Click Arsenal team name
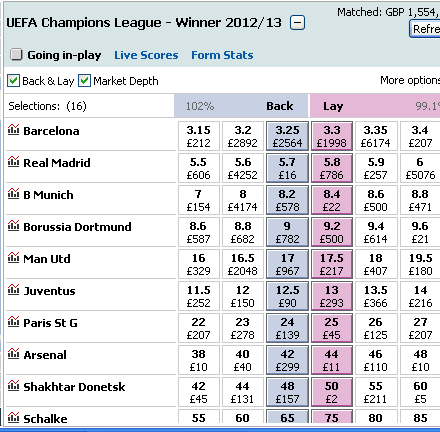This screenshot has height=432, width=440. pos(45,355)
